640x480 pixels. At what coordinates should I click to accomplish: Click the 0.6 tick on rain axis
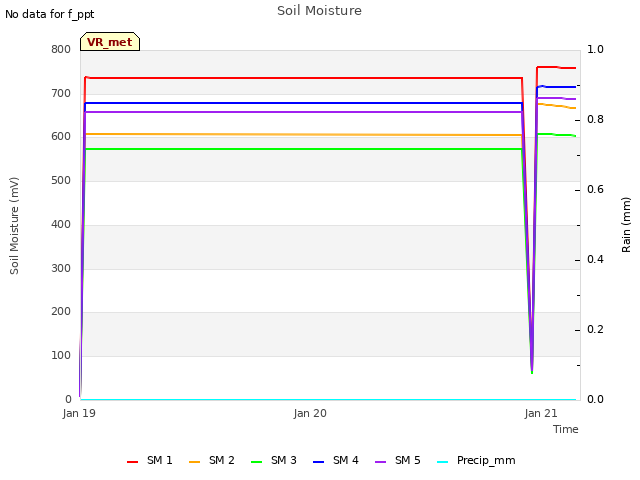[x=595, y=190]
